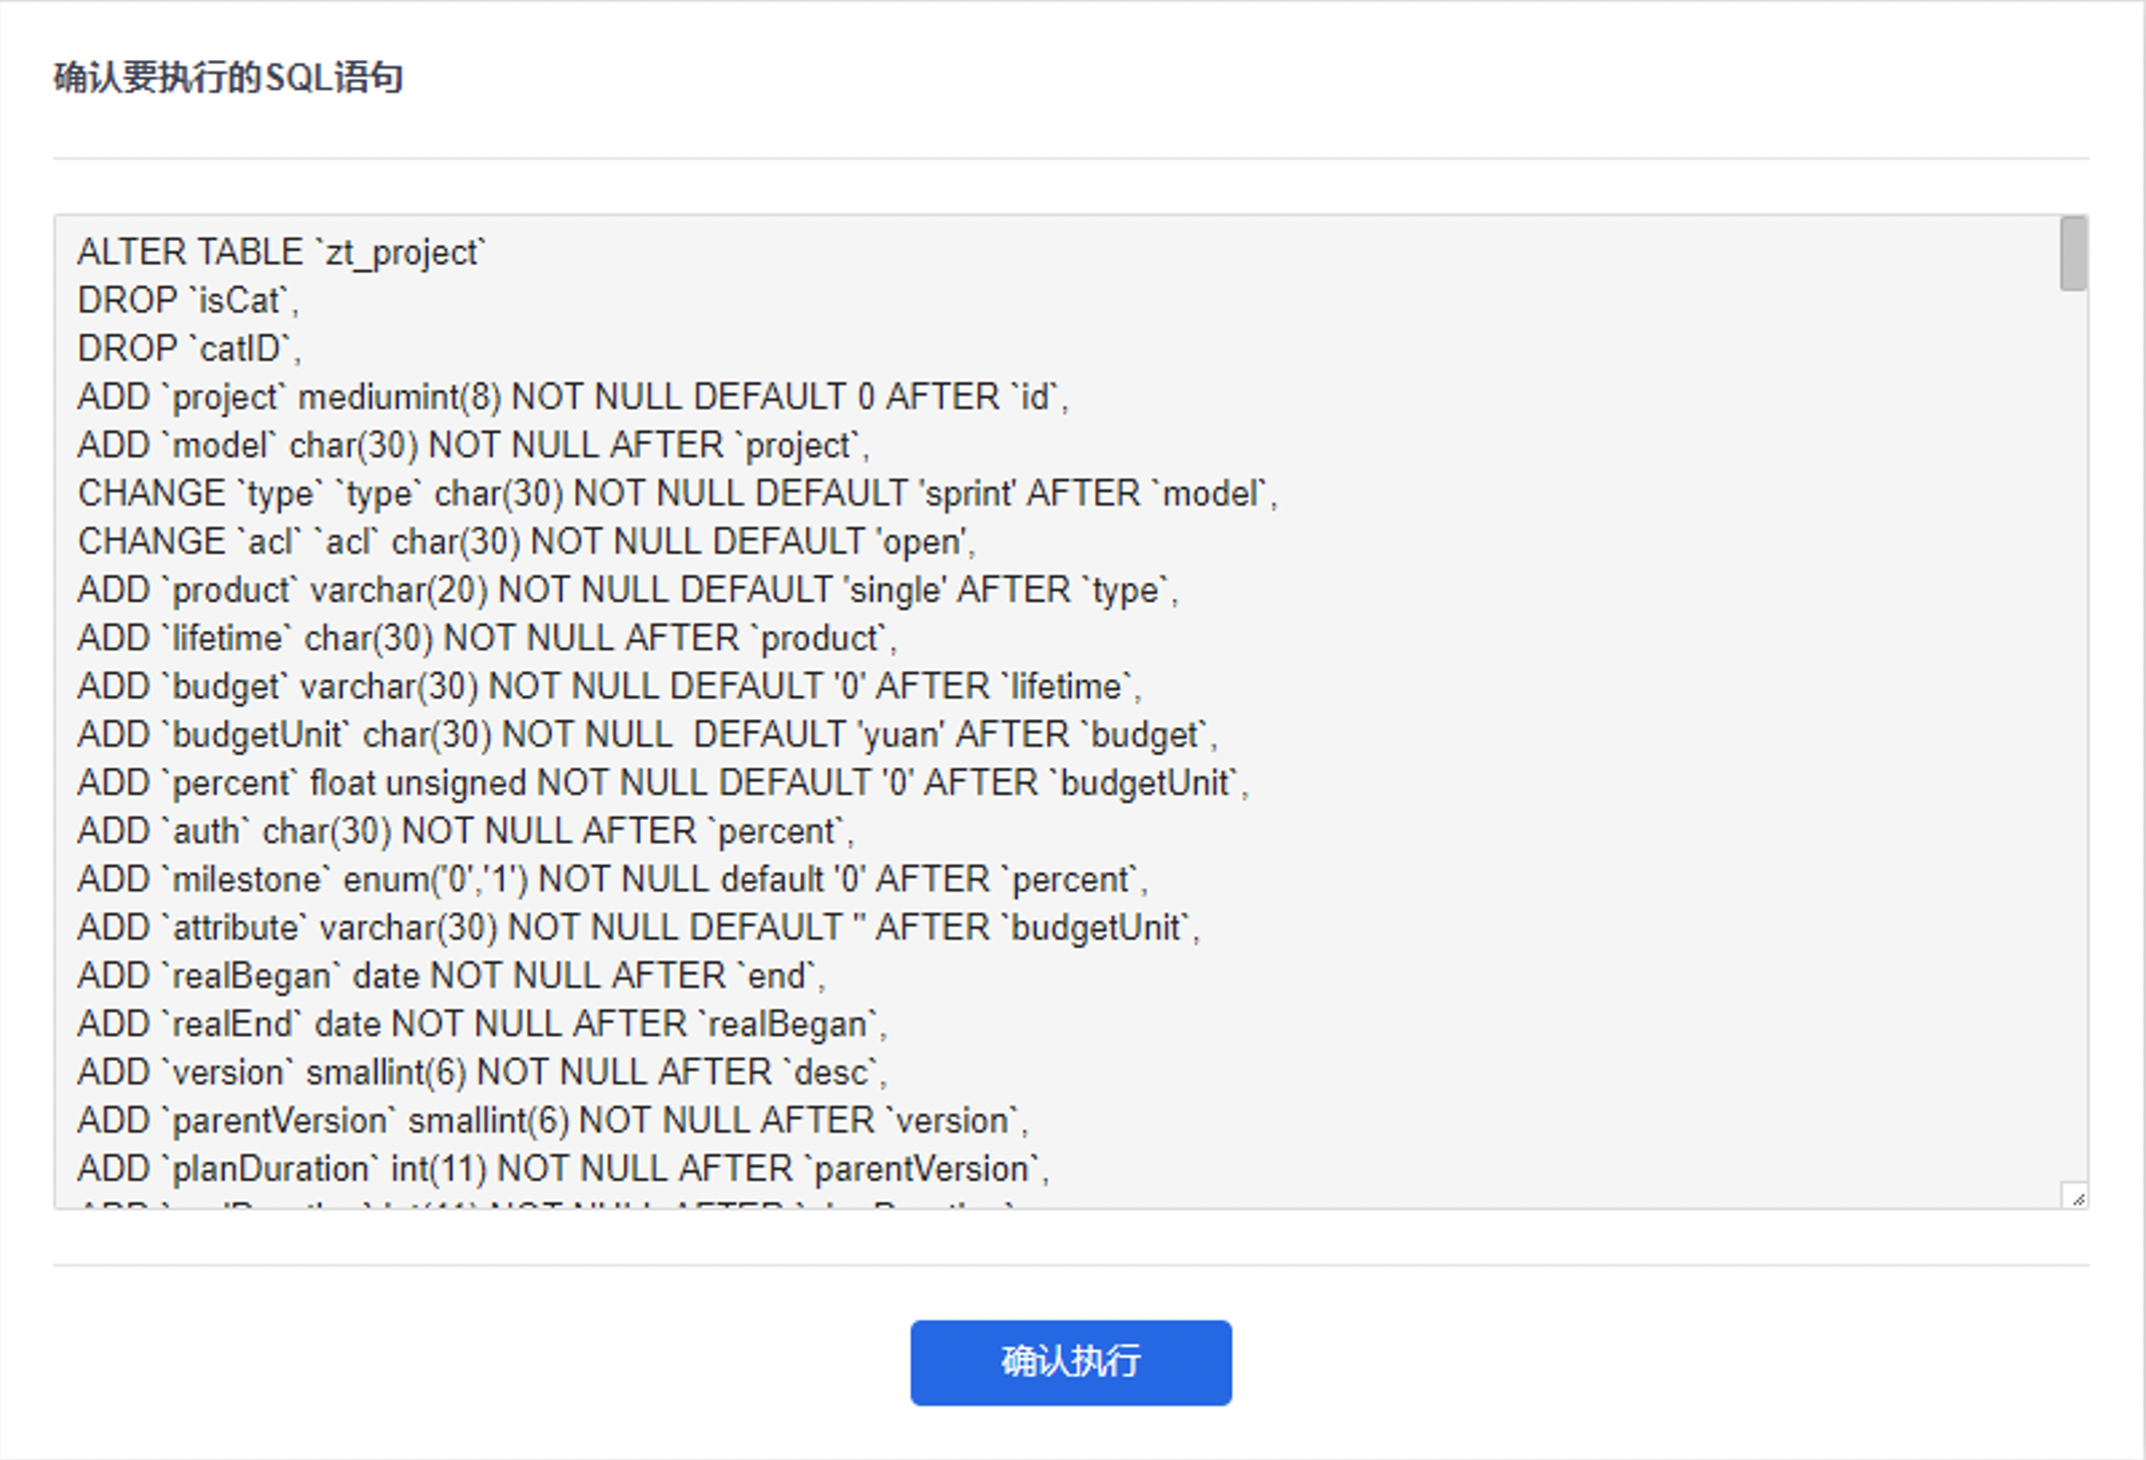2146x1460 pixels.
Task: Click the textarea resize handle
Action: (2076, 1197)
